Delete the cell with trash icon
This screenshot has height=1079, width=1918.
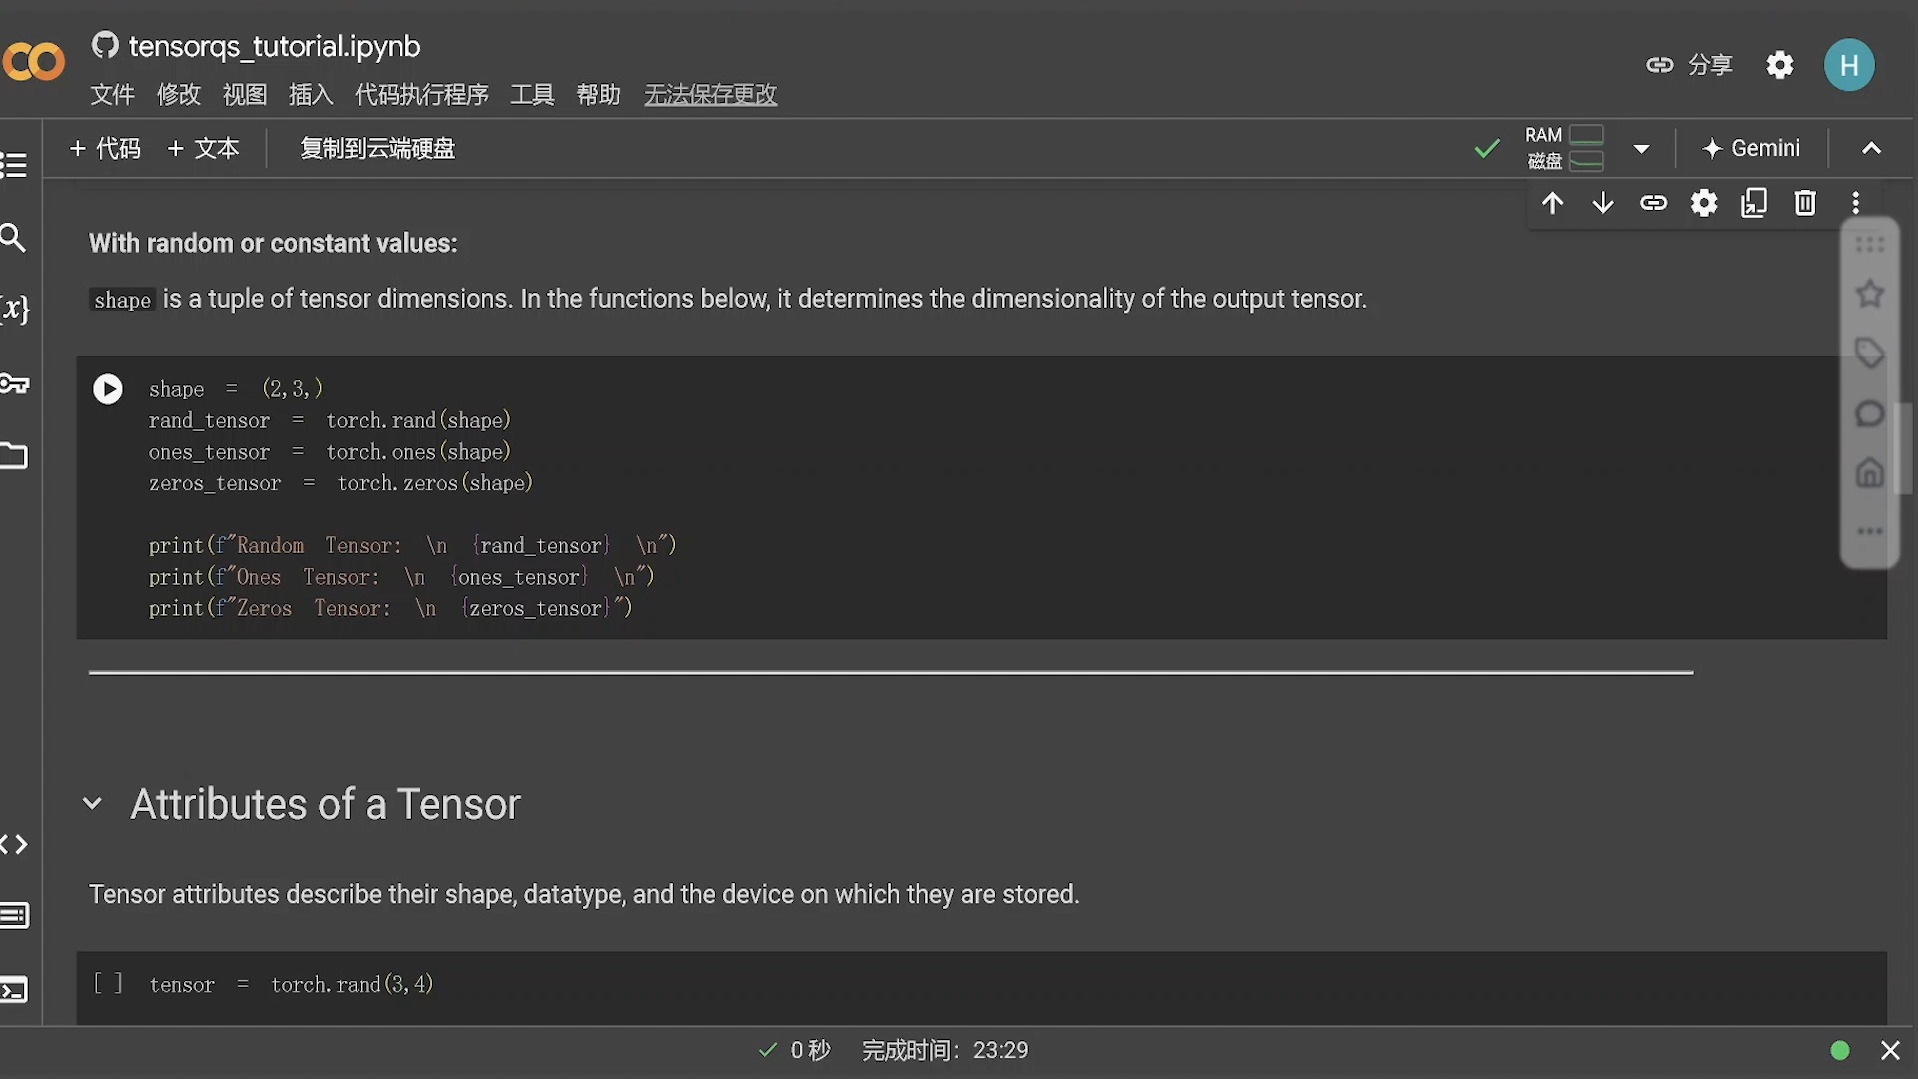point(1805,204)
